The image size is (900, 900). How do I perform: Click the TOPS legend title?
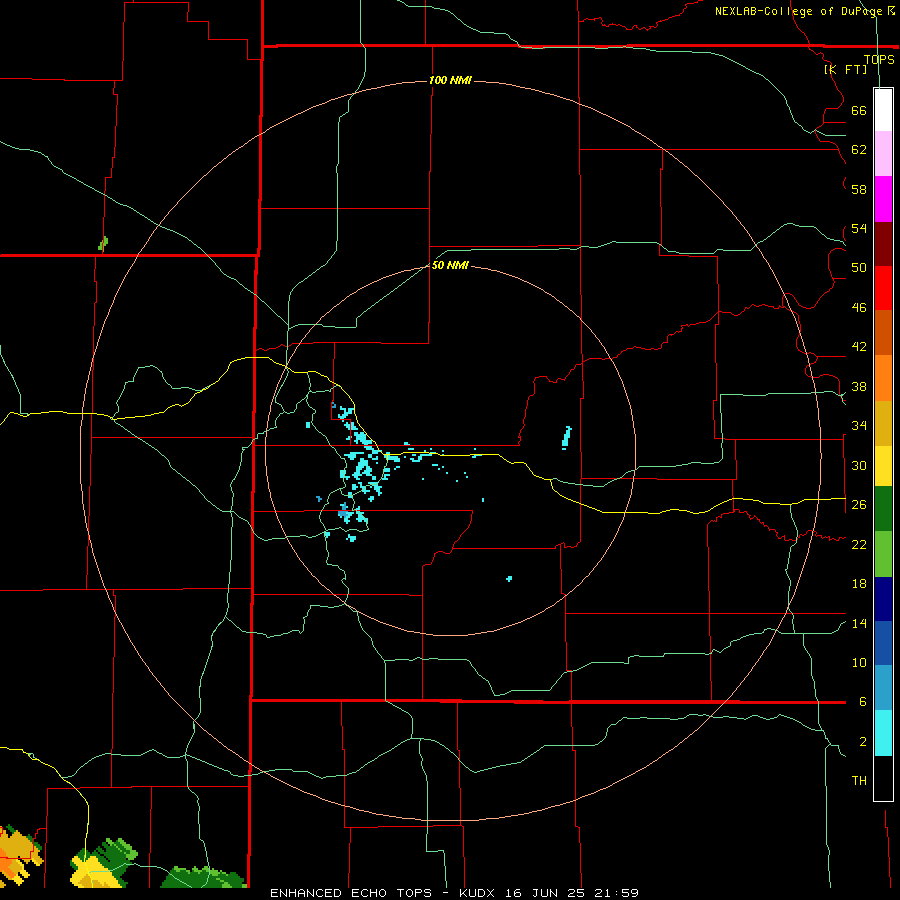(x=879, y=59)
